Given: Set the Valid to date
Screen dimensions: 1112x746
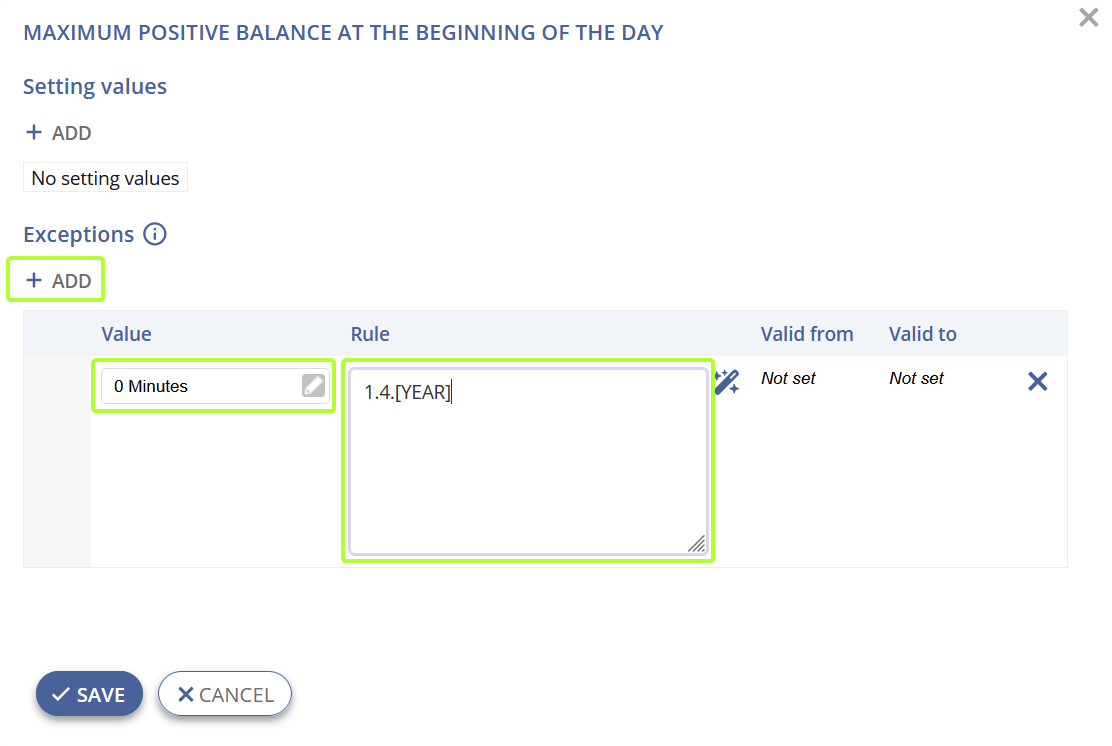Looking at the screenshot, I should coord(916,378).
